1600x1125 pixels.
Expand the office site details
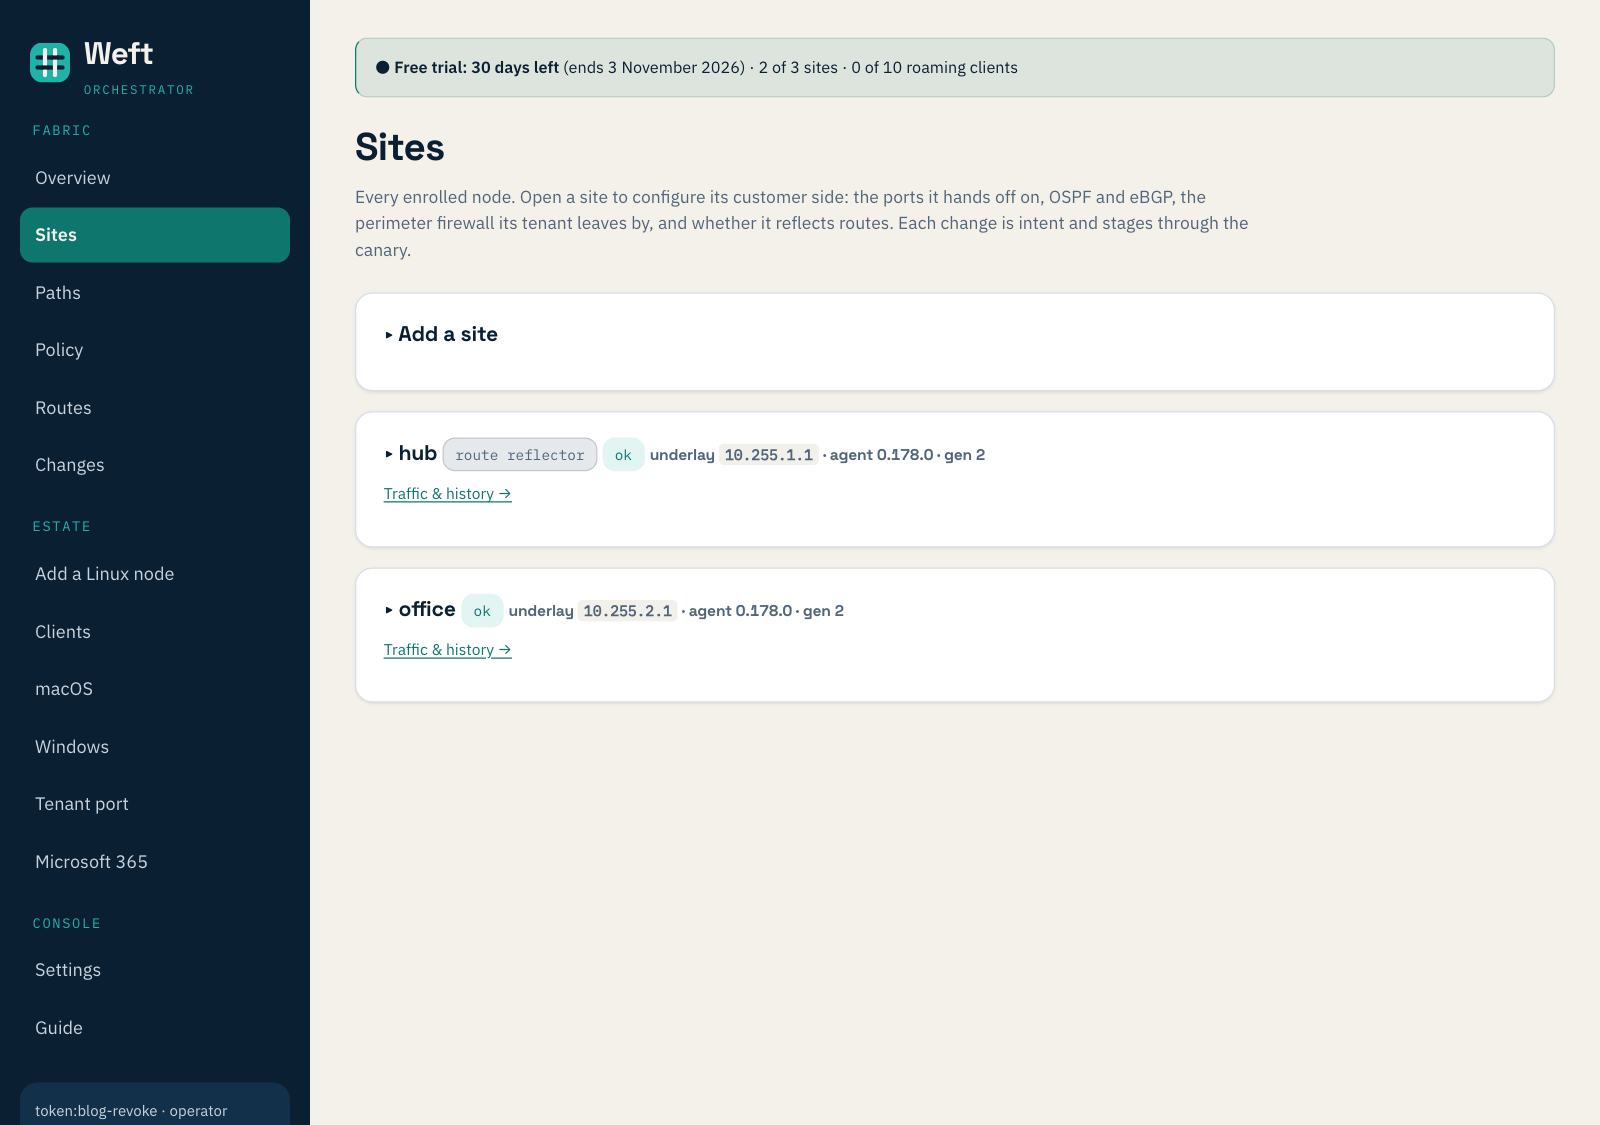pyautogui.click(x=420, y=610)
